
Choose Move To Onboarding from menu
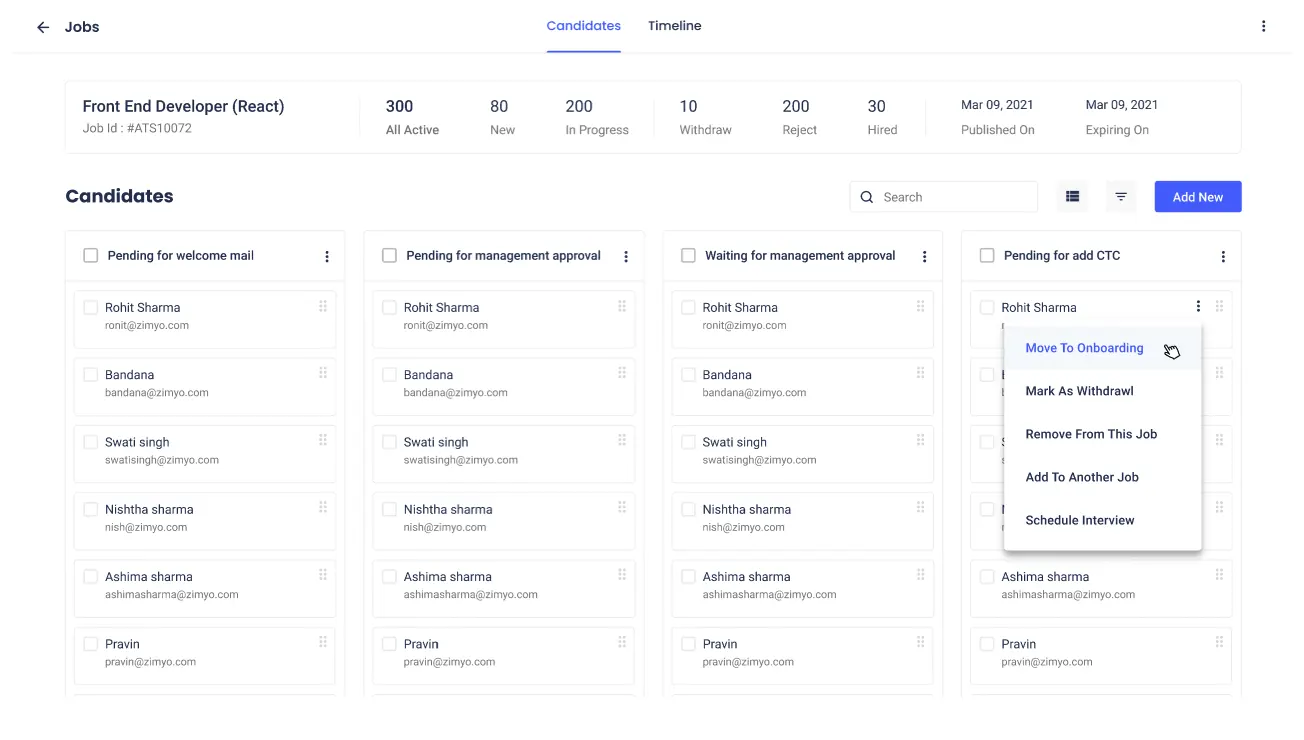pos(1102,348)
